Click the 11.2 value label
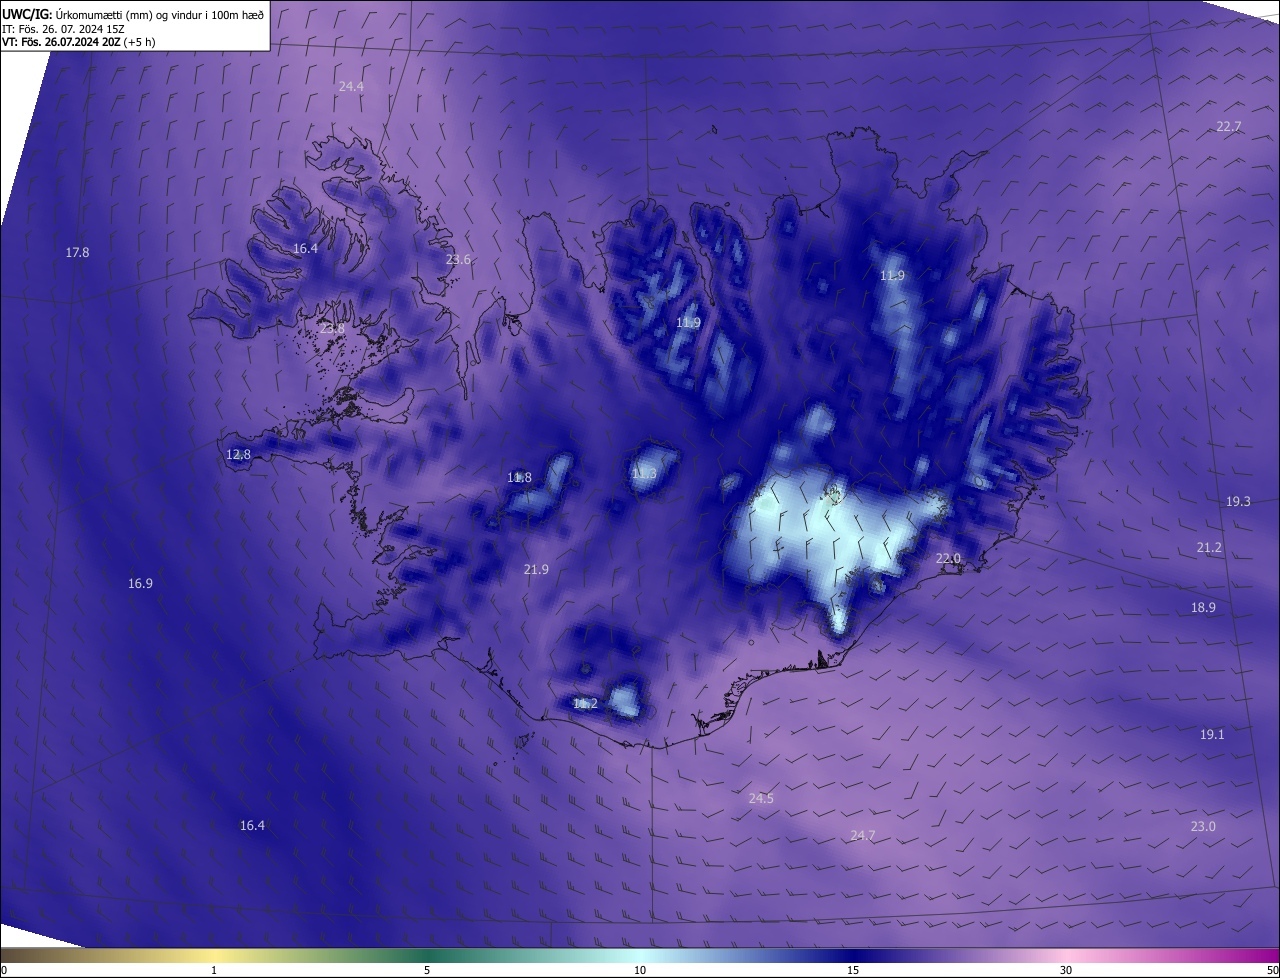The image size is (1280, 978). click(x=585, y=704)
